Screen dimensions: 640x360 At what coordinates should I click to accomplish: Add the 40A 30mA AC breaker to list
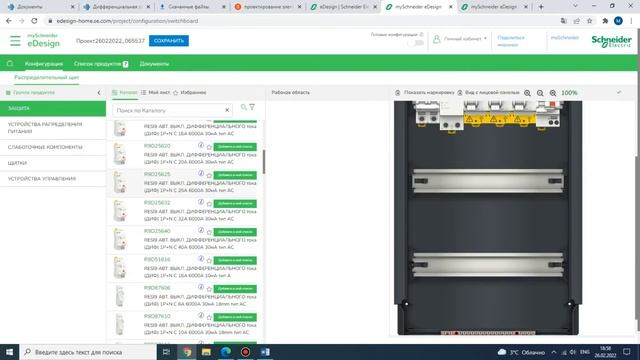235,232
